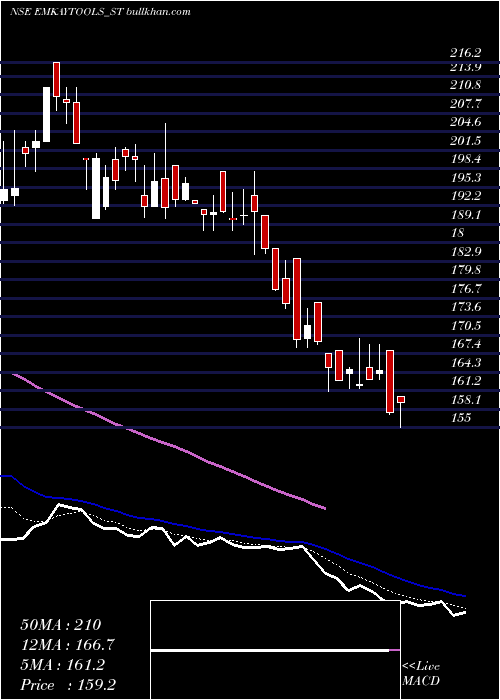
Task: Click the Price : 159.2 readout
Action: pyautogui.click(x=68, y=685)
